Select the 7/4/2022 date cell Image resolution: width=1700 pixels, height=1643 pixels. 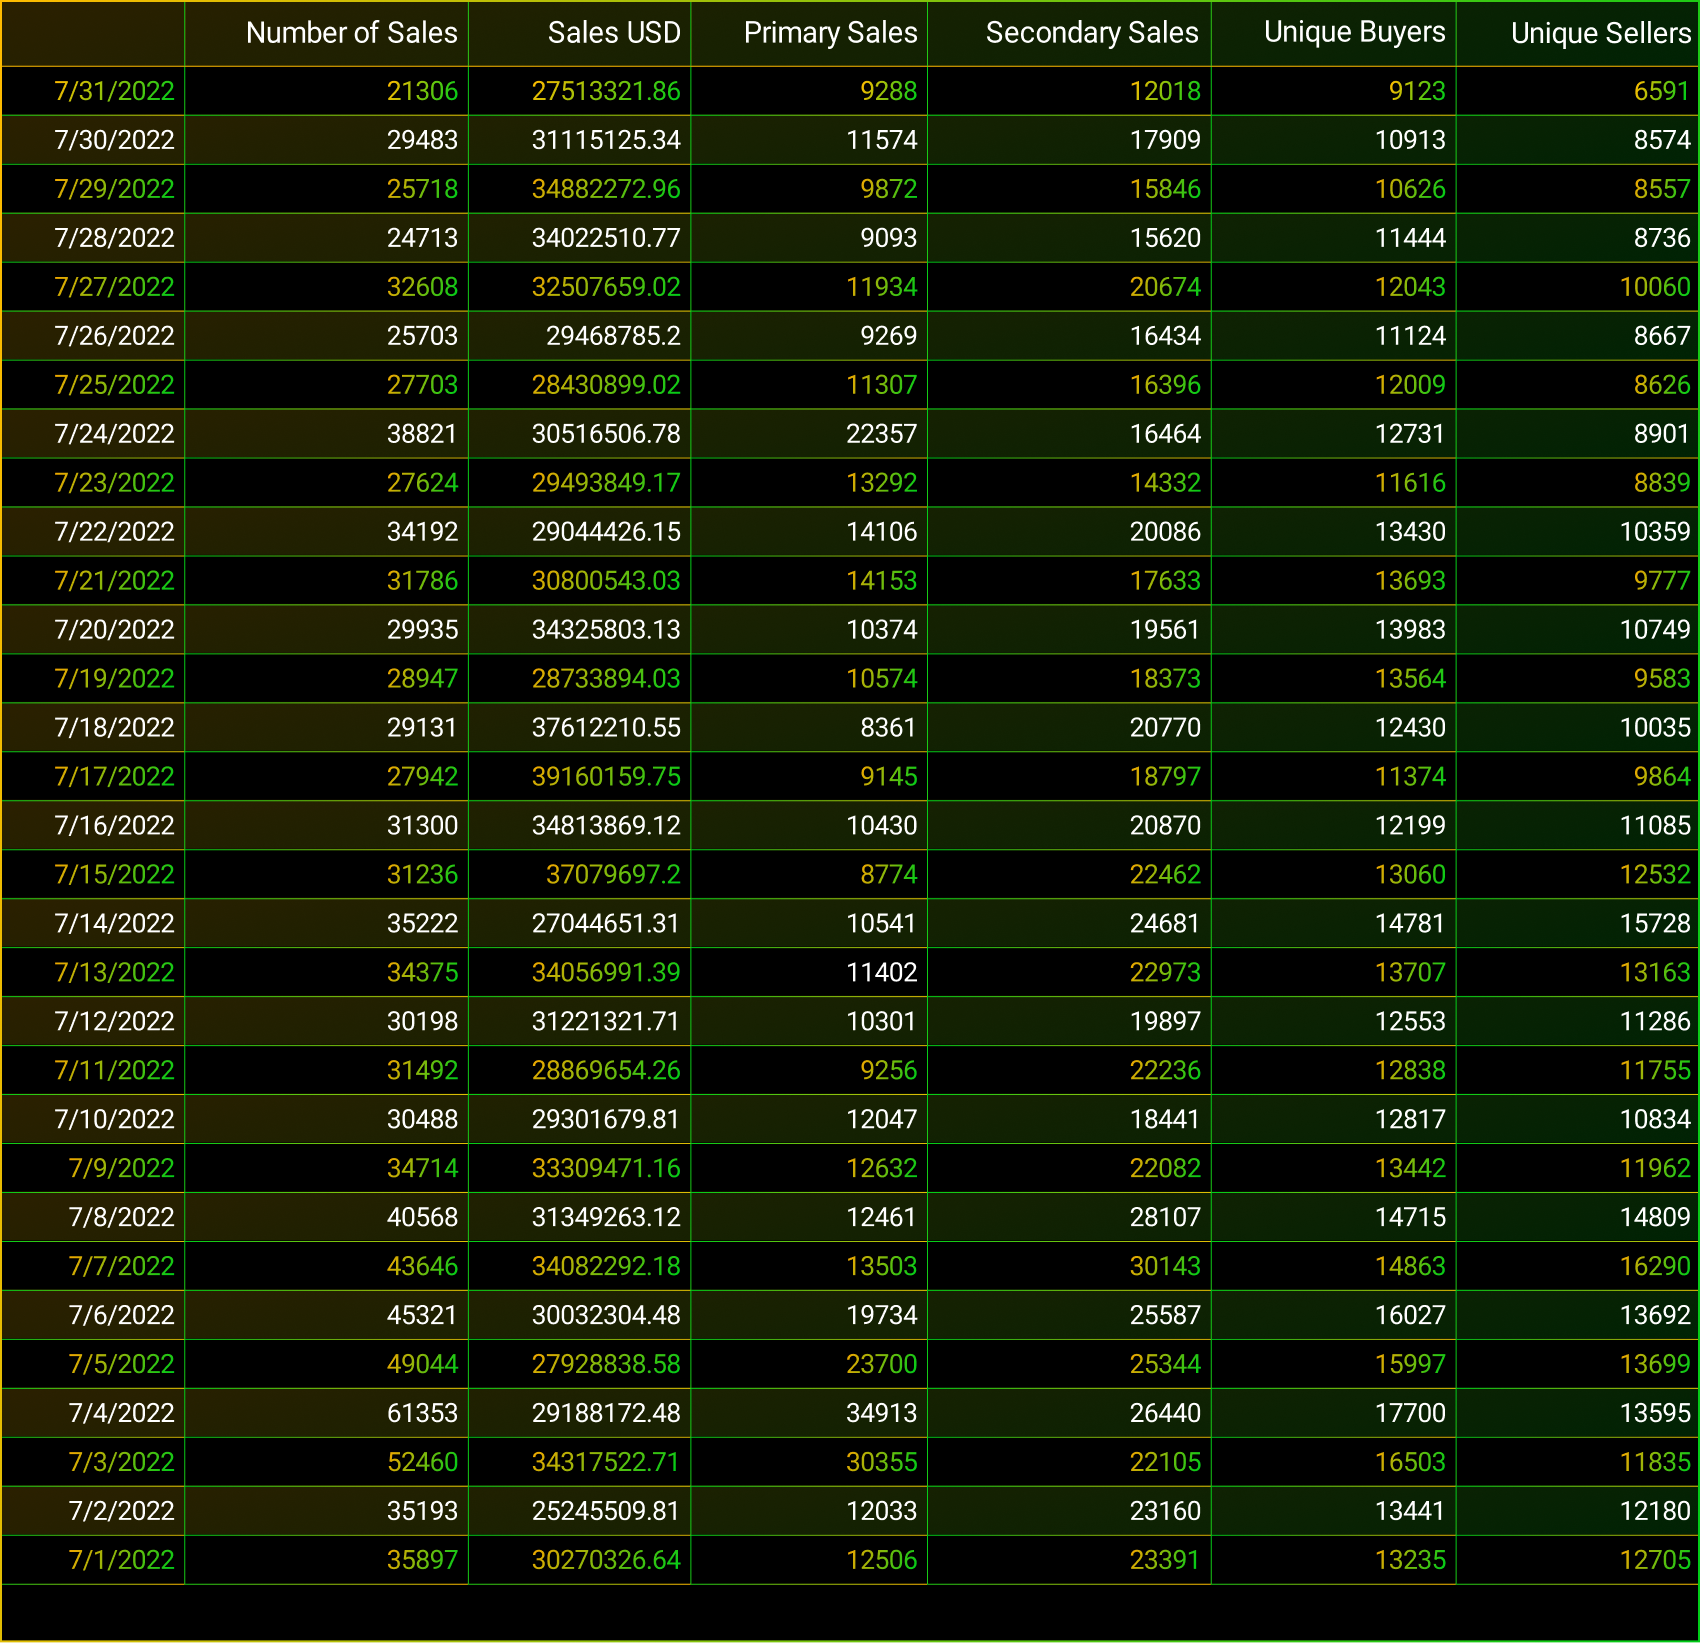93,1414
